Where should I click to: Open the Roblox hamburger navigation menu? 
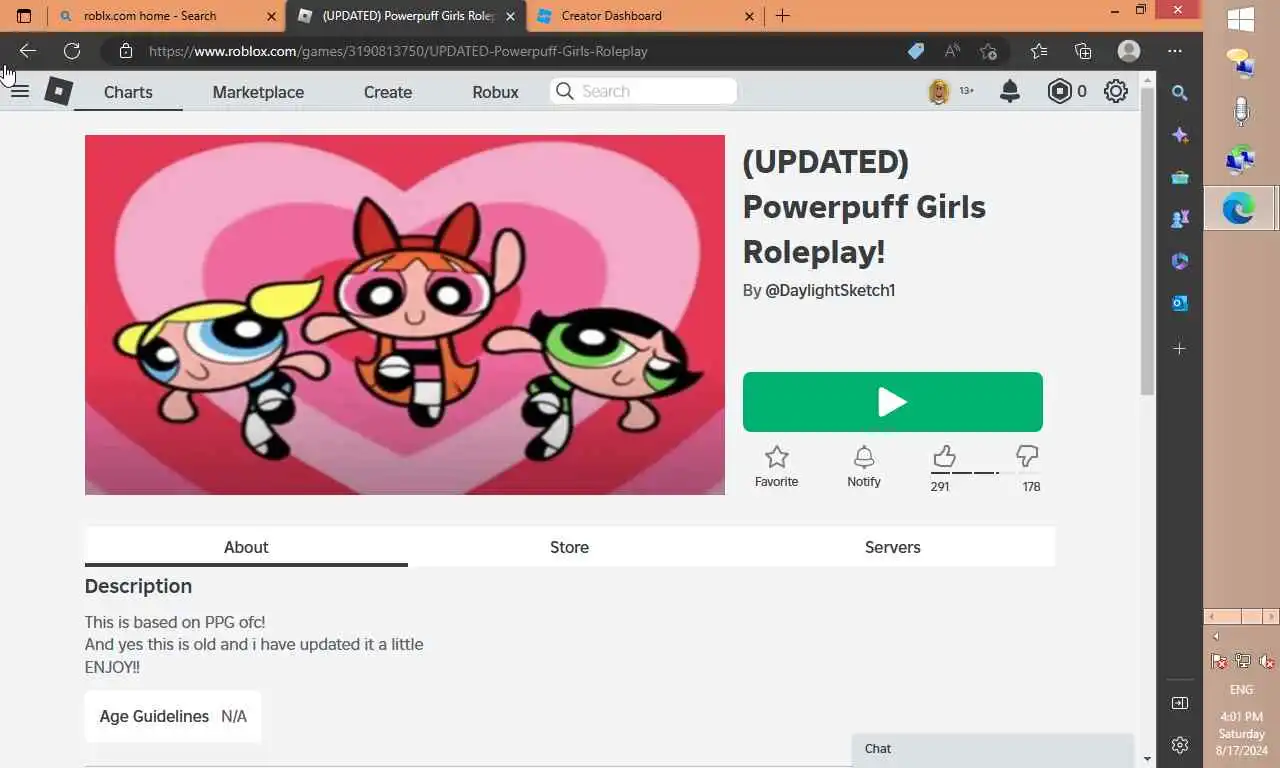click(x=20, y=92)
